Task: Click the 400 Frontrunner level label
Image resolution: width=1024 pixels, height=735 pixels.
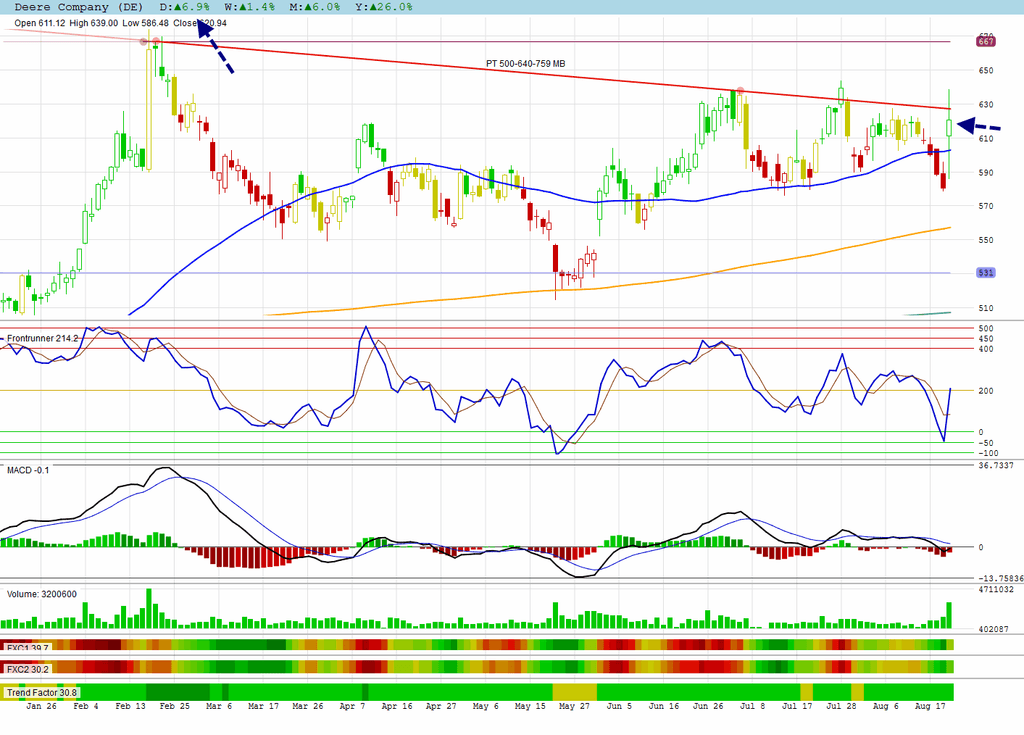Action: 985,349
